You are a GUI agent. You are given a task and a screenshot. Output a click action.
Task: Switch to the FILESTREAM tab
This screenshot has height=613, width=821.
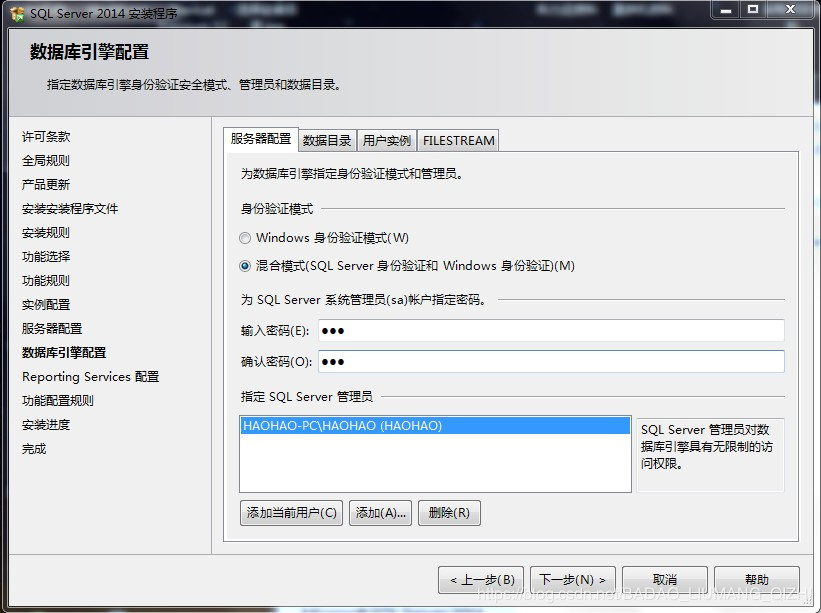(458, 141)
